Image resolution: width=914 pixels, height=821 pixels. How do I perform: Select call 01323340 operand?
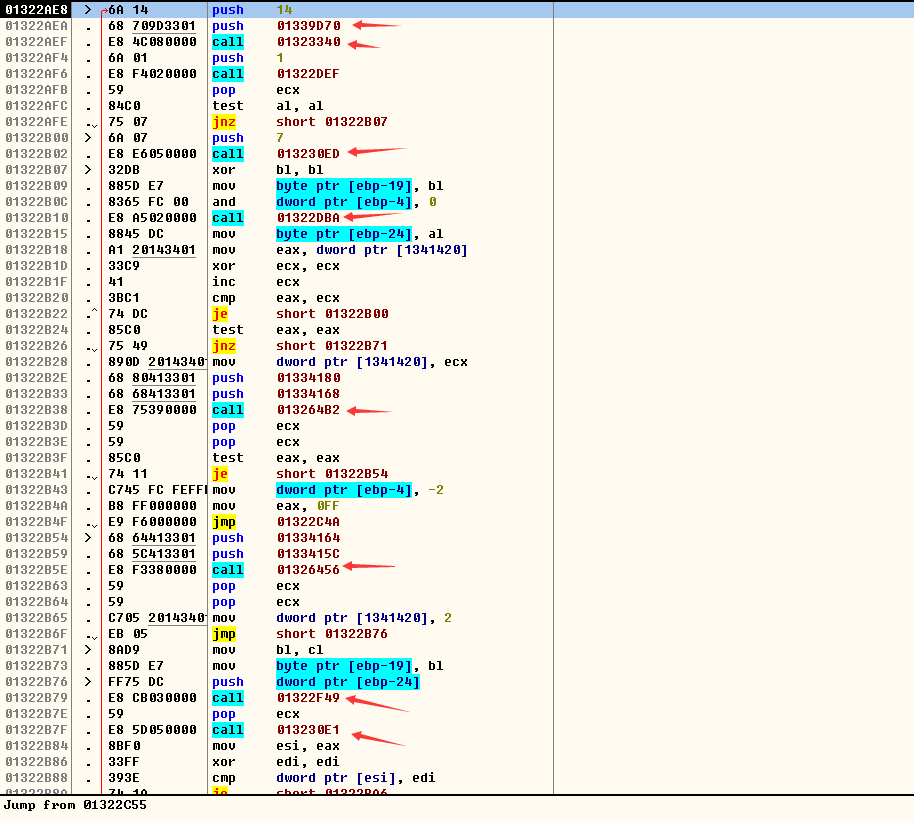[x=308, y=42]
